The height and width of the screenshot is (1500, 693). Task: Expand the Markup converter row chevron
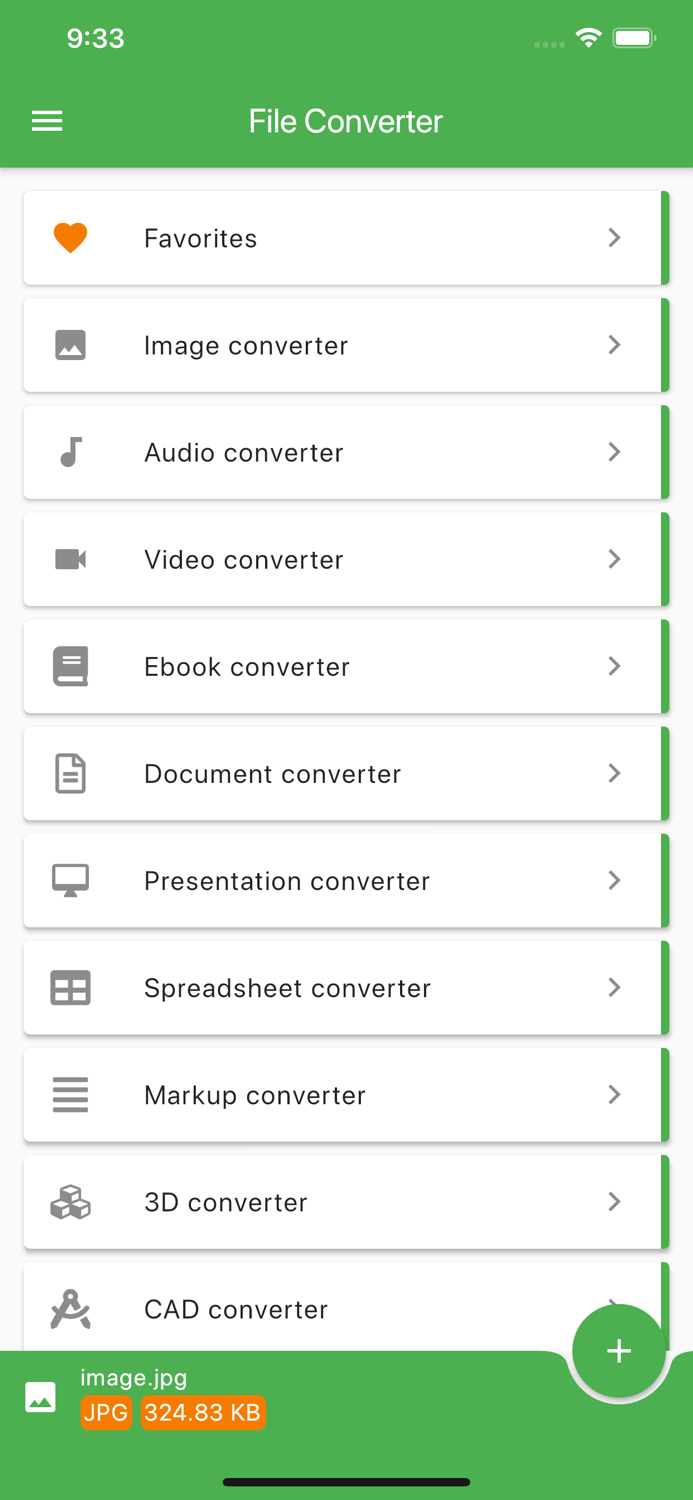coord(614,1094)
